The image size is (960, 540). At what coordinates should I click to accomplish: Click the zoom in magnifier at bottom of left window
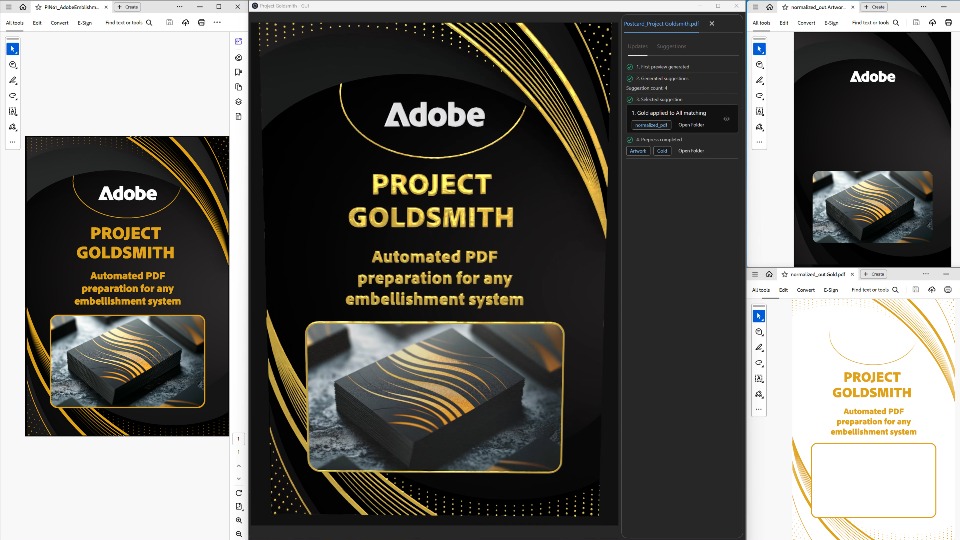pos(239,520)
